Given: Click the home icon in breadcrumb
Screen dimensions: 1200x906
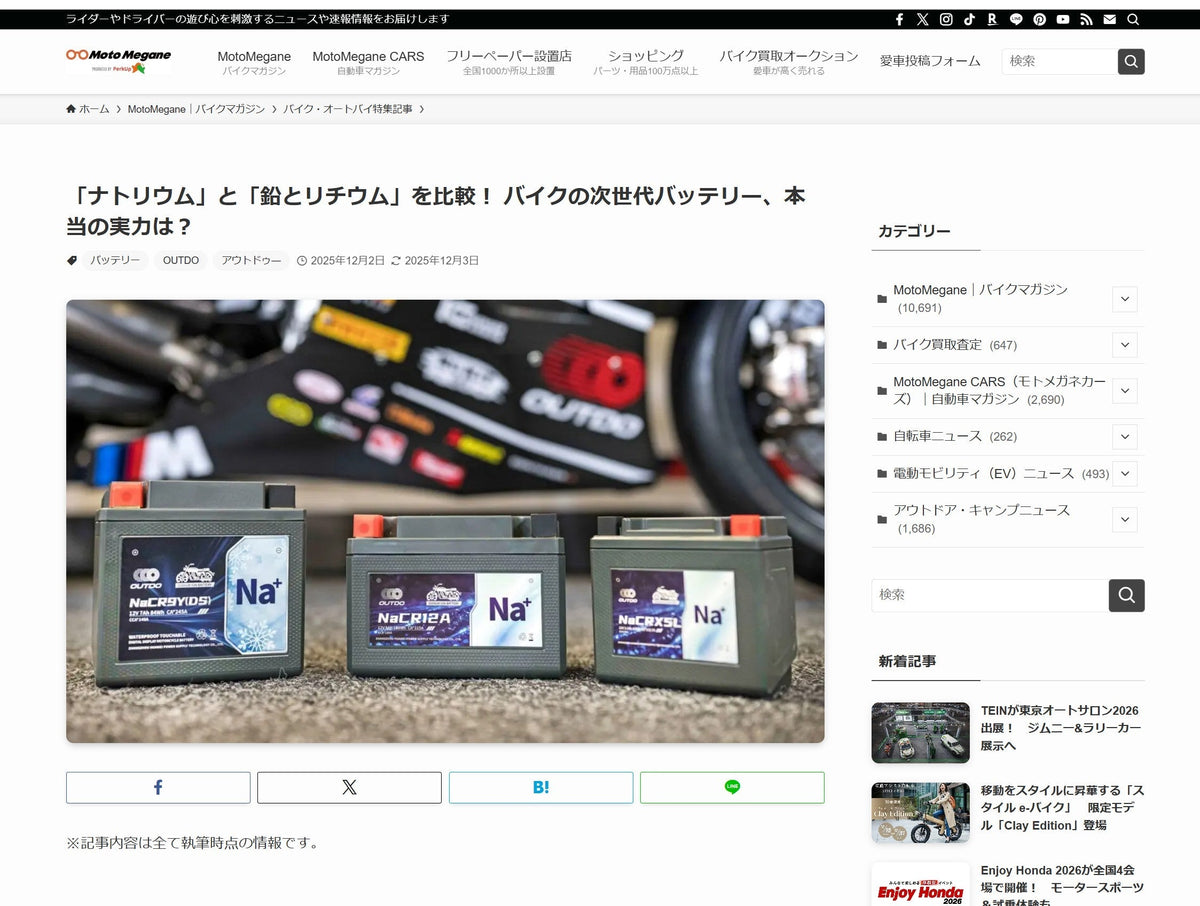Looking at the screenshot, I should coord(71,108).
